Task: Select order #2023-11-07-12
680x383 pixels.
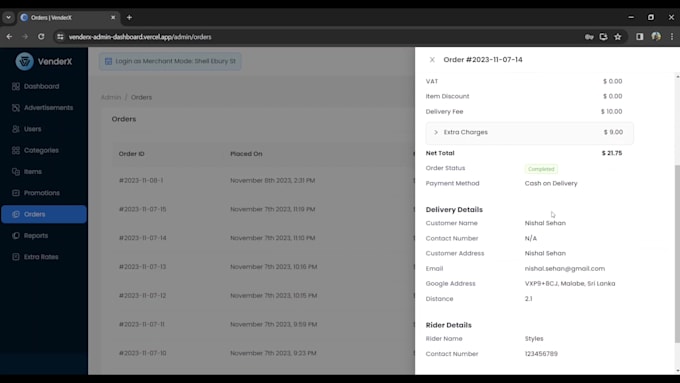Action: pos(143,295)
